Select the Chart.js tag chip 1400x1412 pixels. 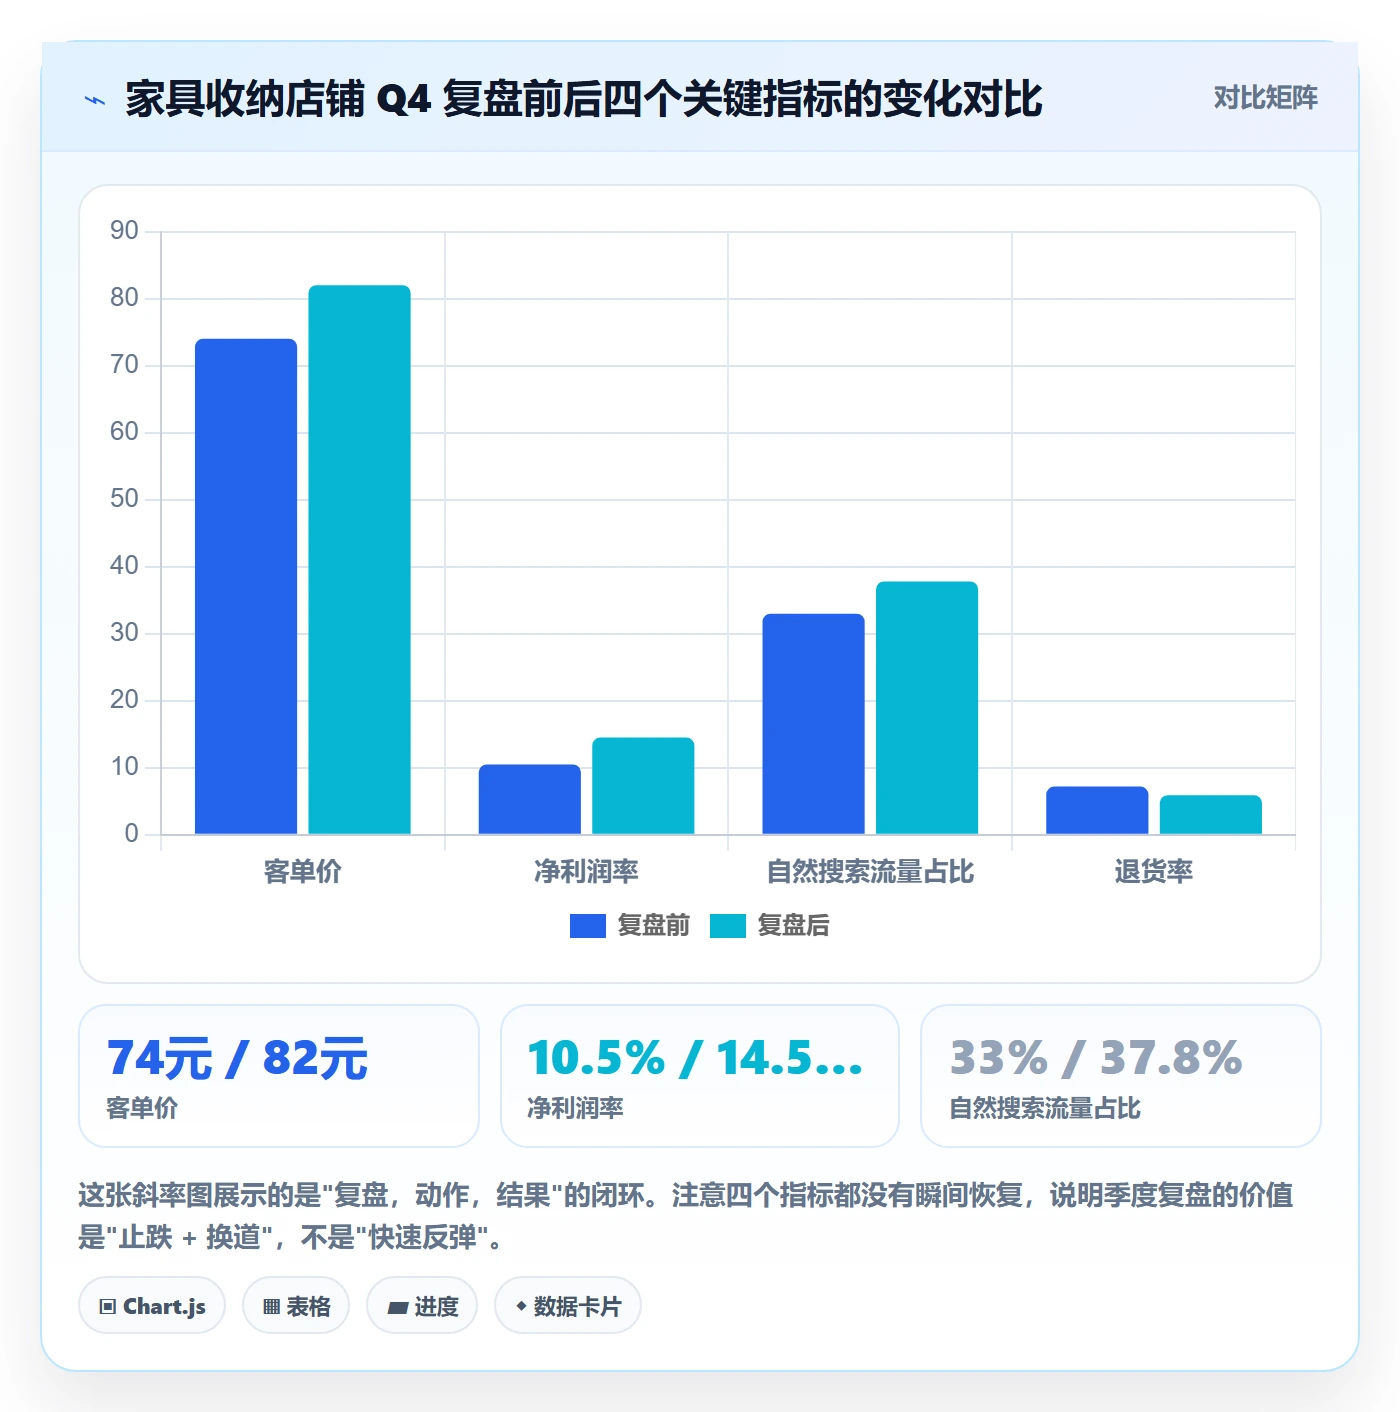152,1306
